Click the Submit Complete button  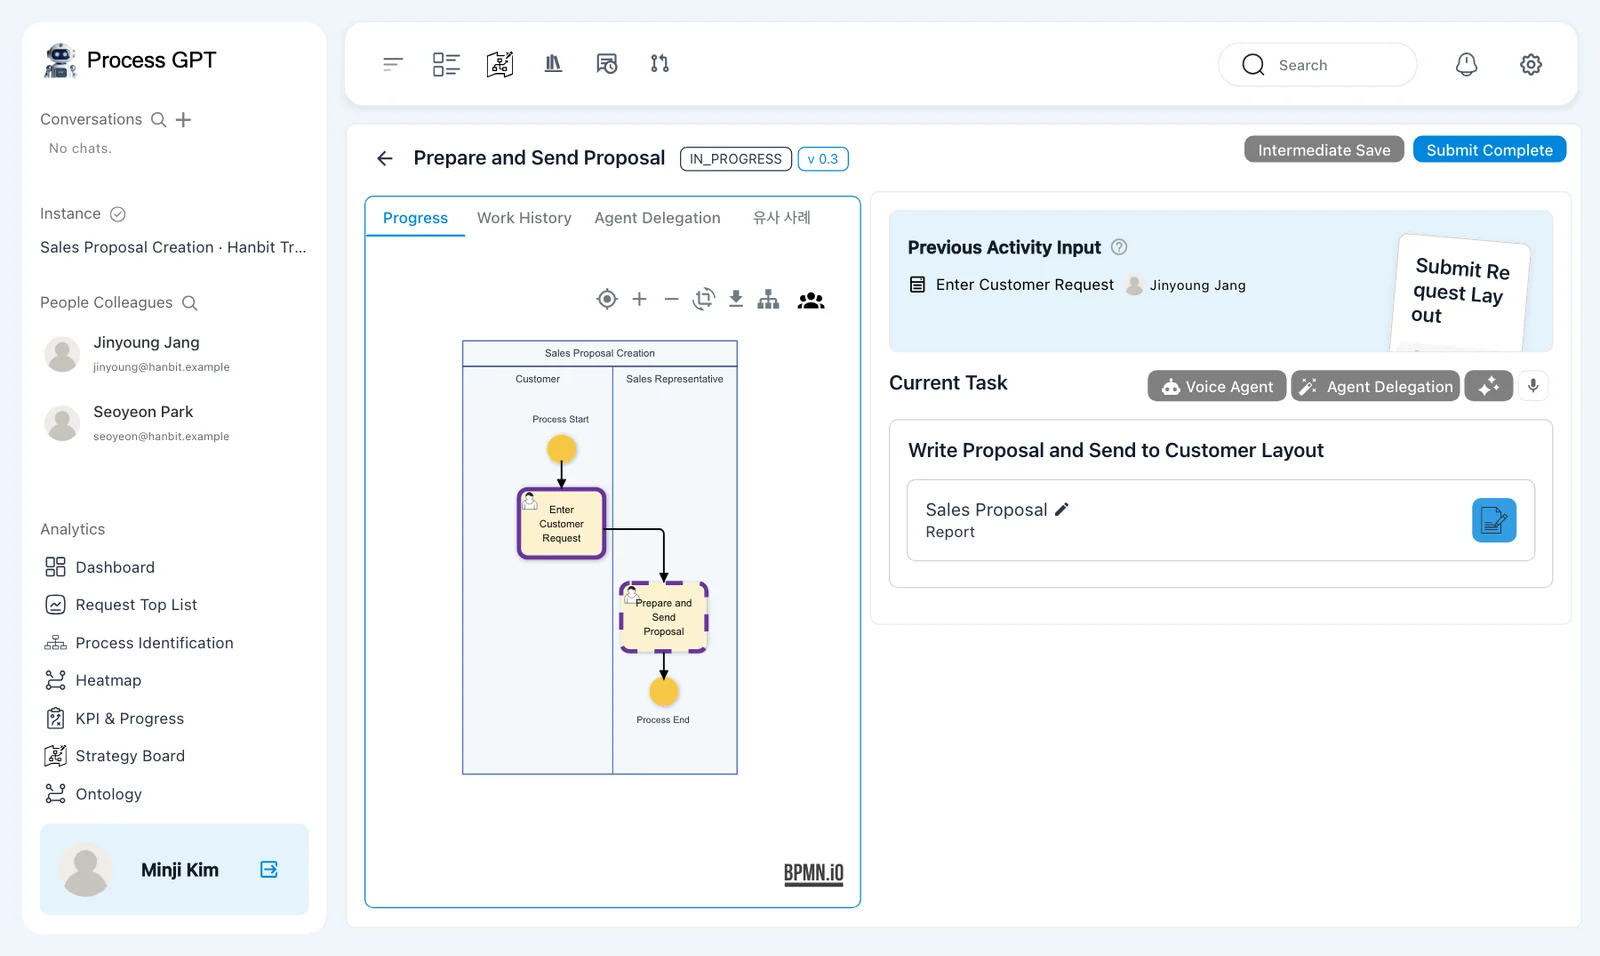pyautogui.click(x=1489, y=150)
